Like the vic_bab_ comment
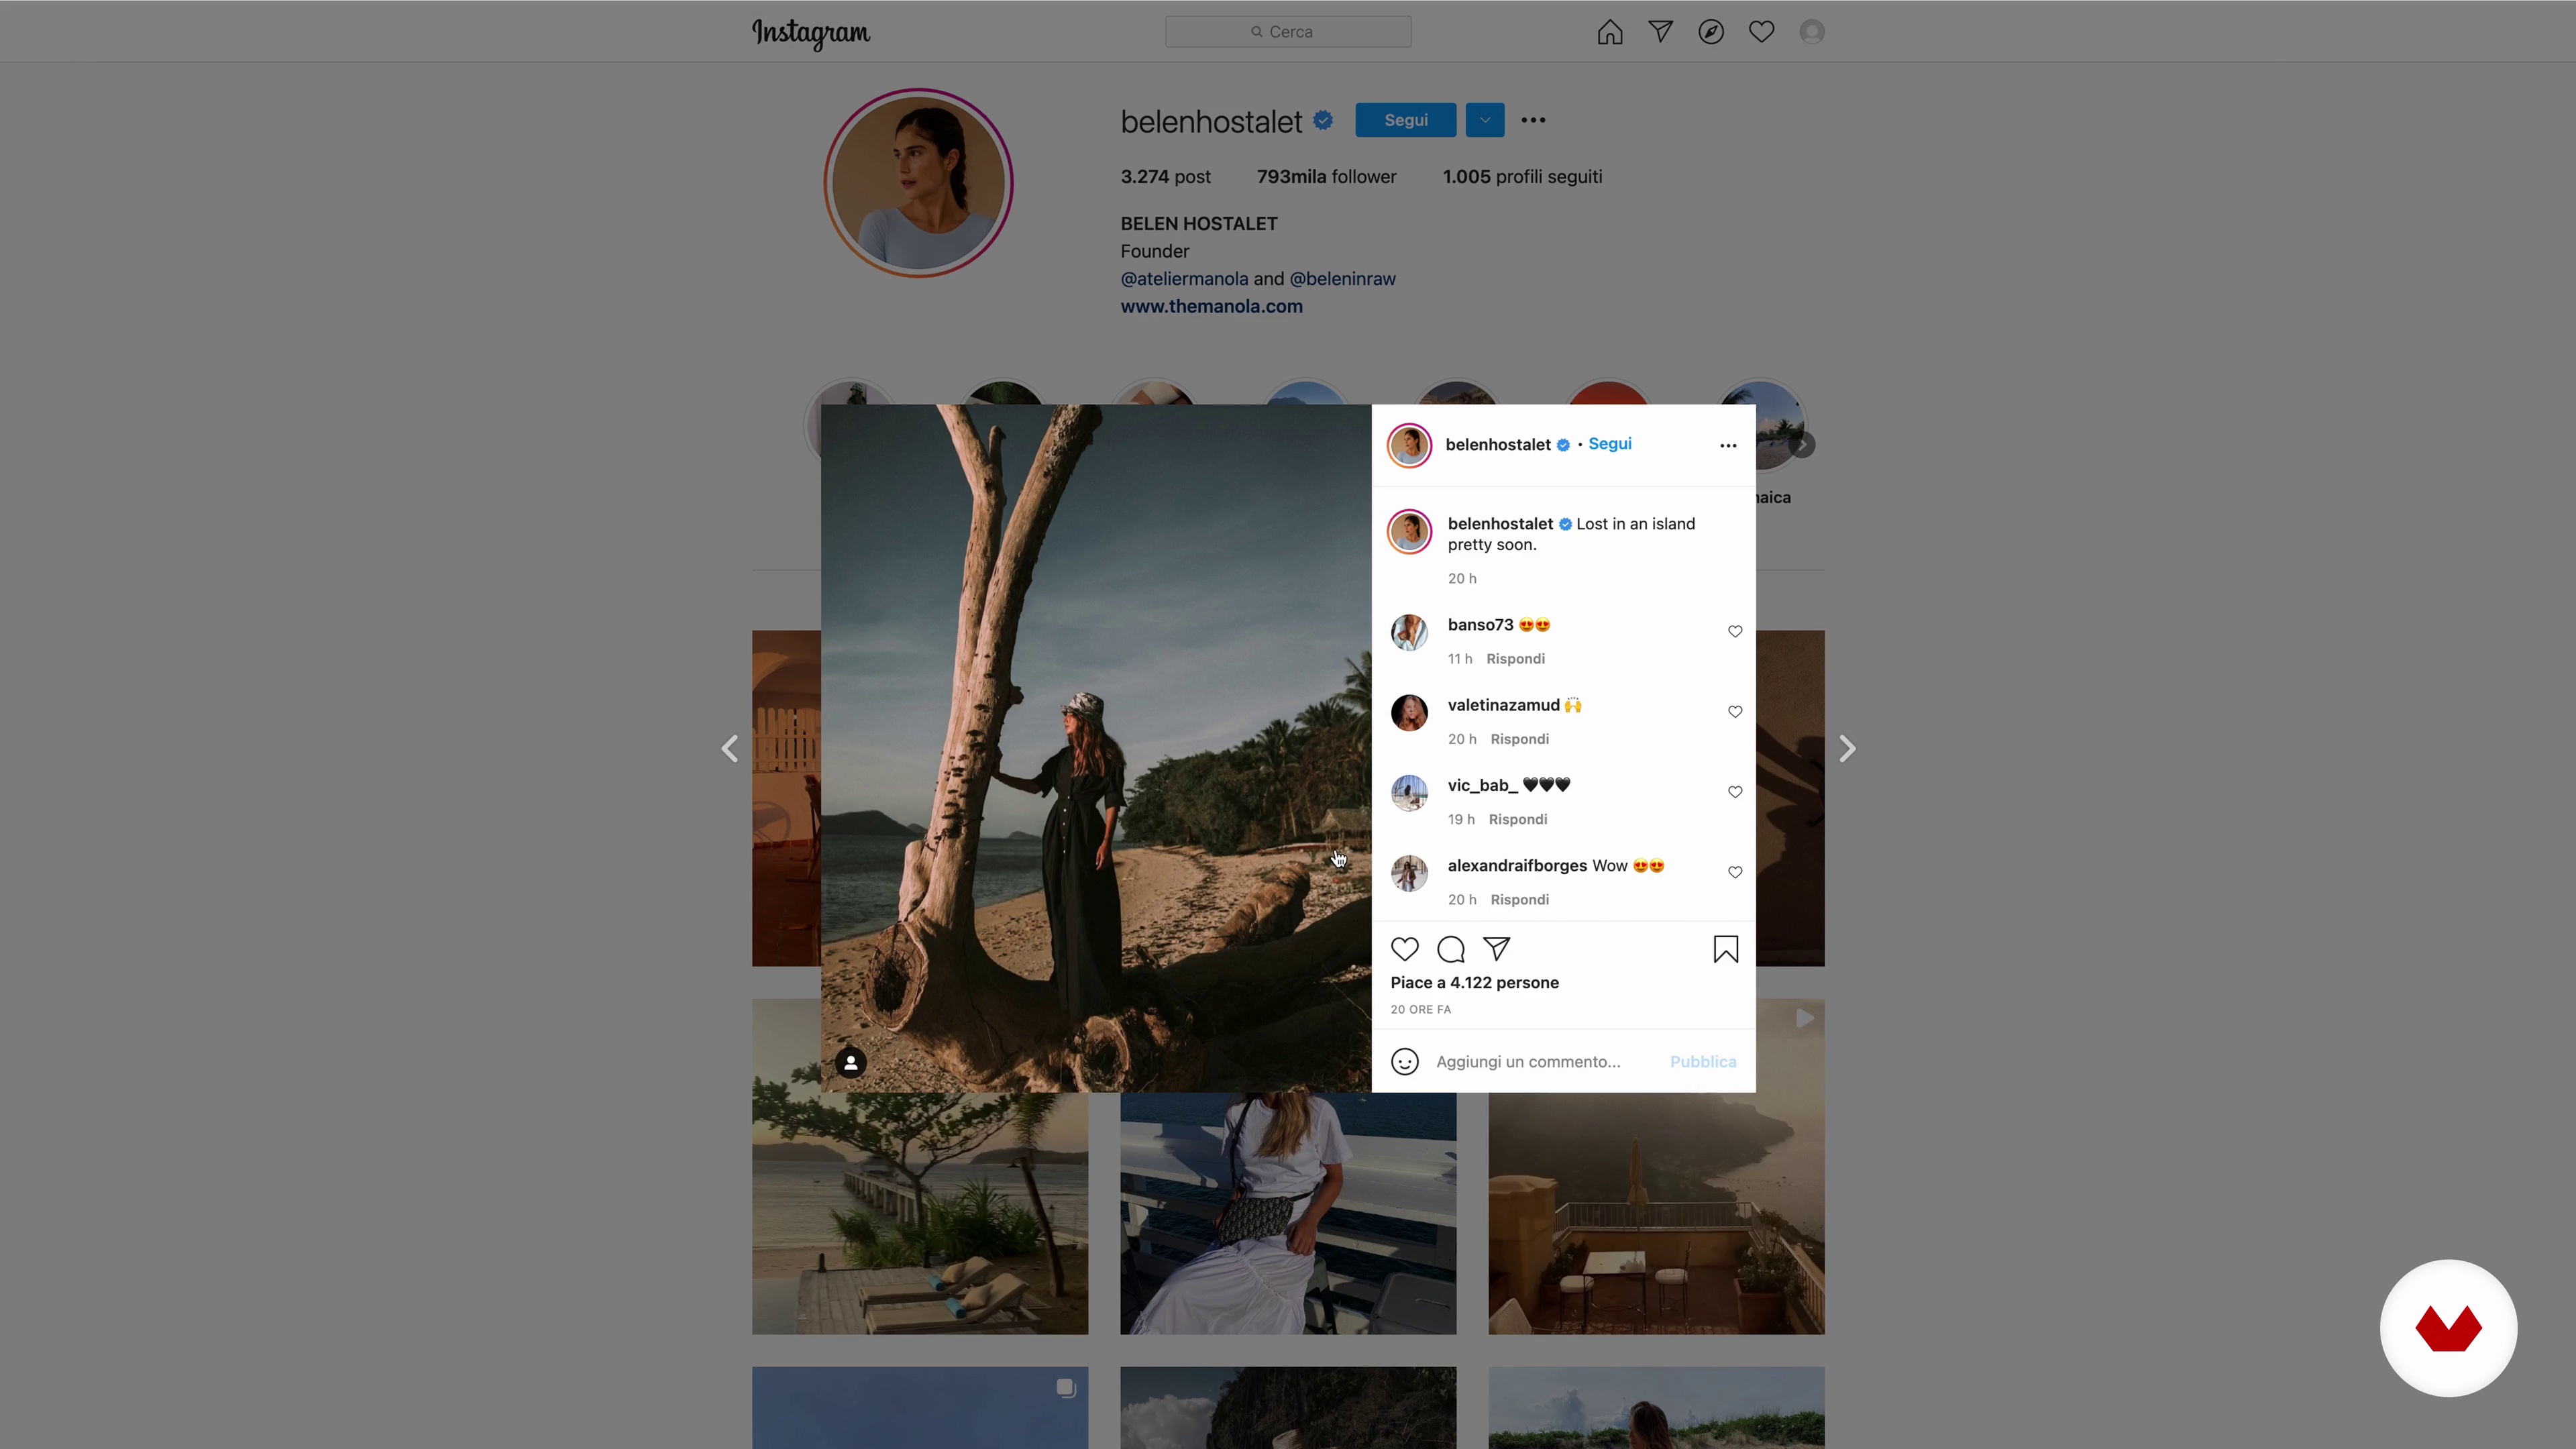This screenshot has width=2576, height=1449. [1734, 792]
